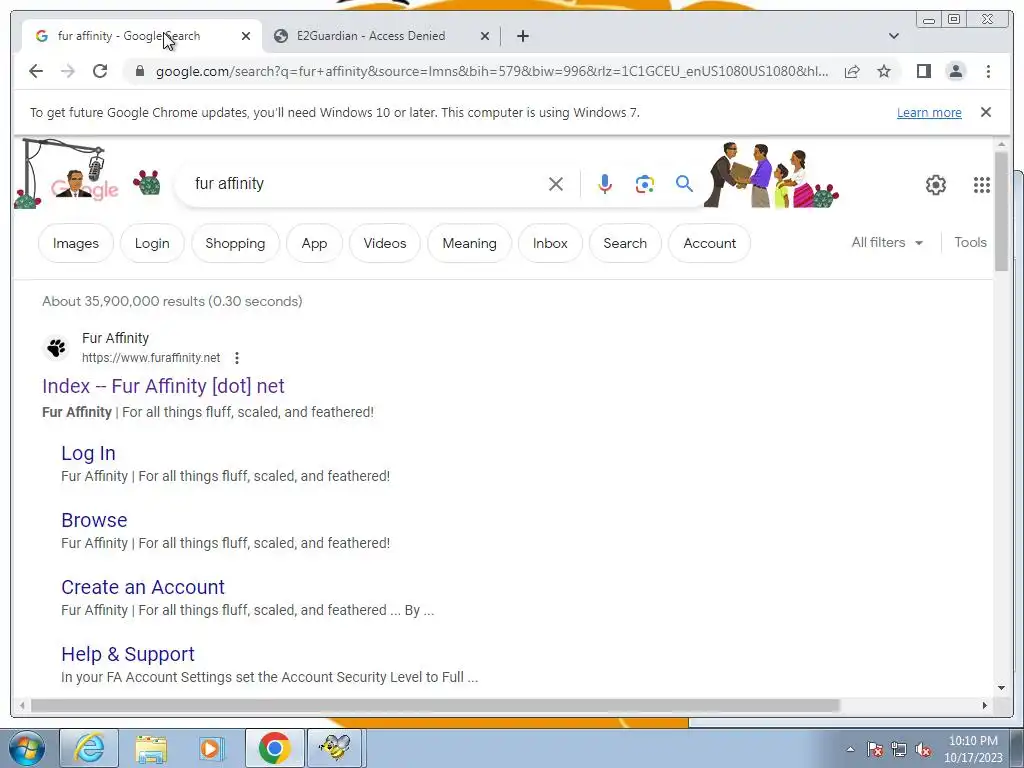Open the Action Center flag tray icon
Viewport: 1024px width, 768px height.
tap(875, 750)
